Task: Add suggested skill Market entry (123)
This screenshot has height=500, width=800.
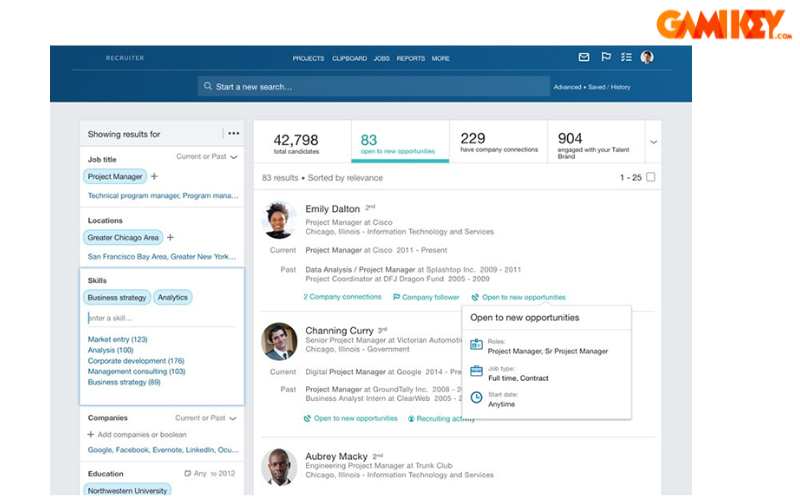Action: [117, 339]
